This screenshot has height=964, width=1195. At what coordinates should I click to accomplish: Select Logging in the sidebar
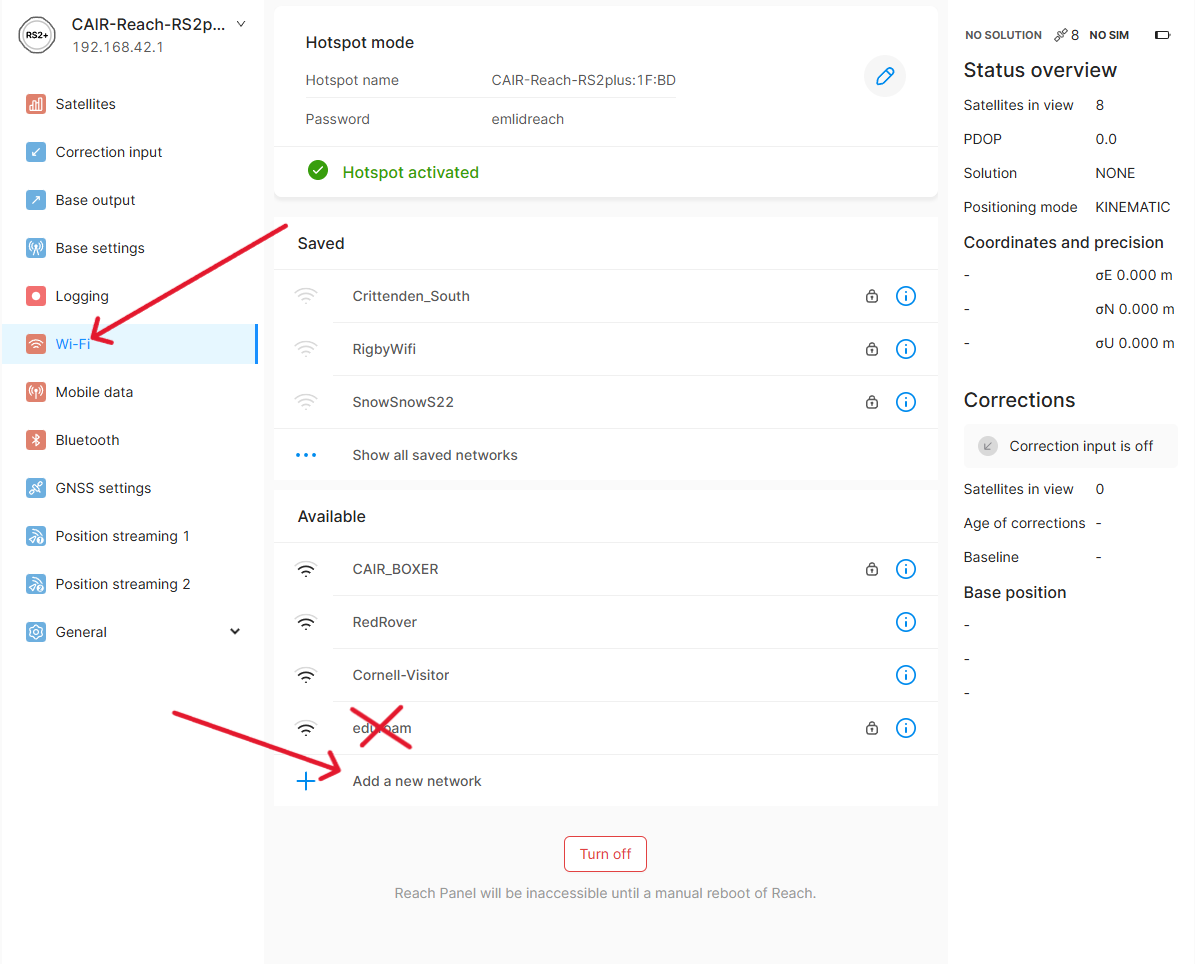tap(130, 296)
